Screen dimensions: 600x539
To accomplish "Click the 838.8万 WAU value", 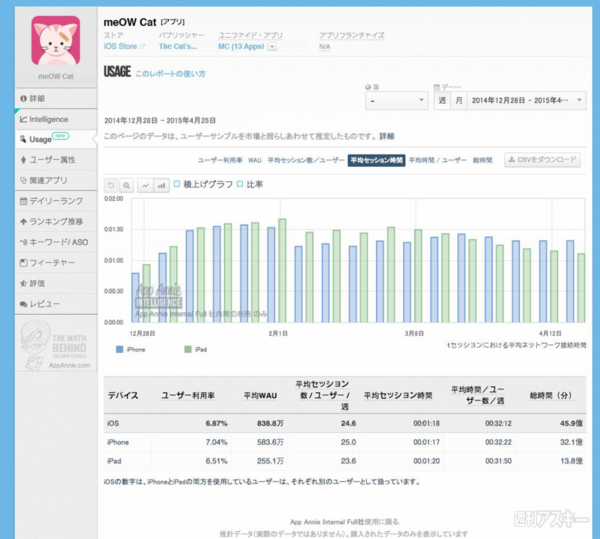I will (270, 423).
